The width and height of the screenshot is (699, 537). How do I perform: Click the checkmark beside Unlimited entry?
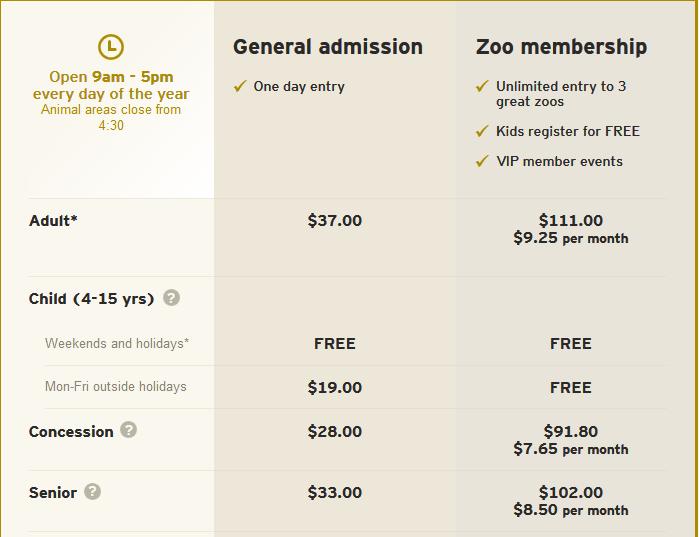point(482,86)
